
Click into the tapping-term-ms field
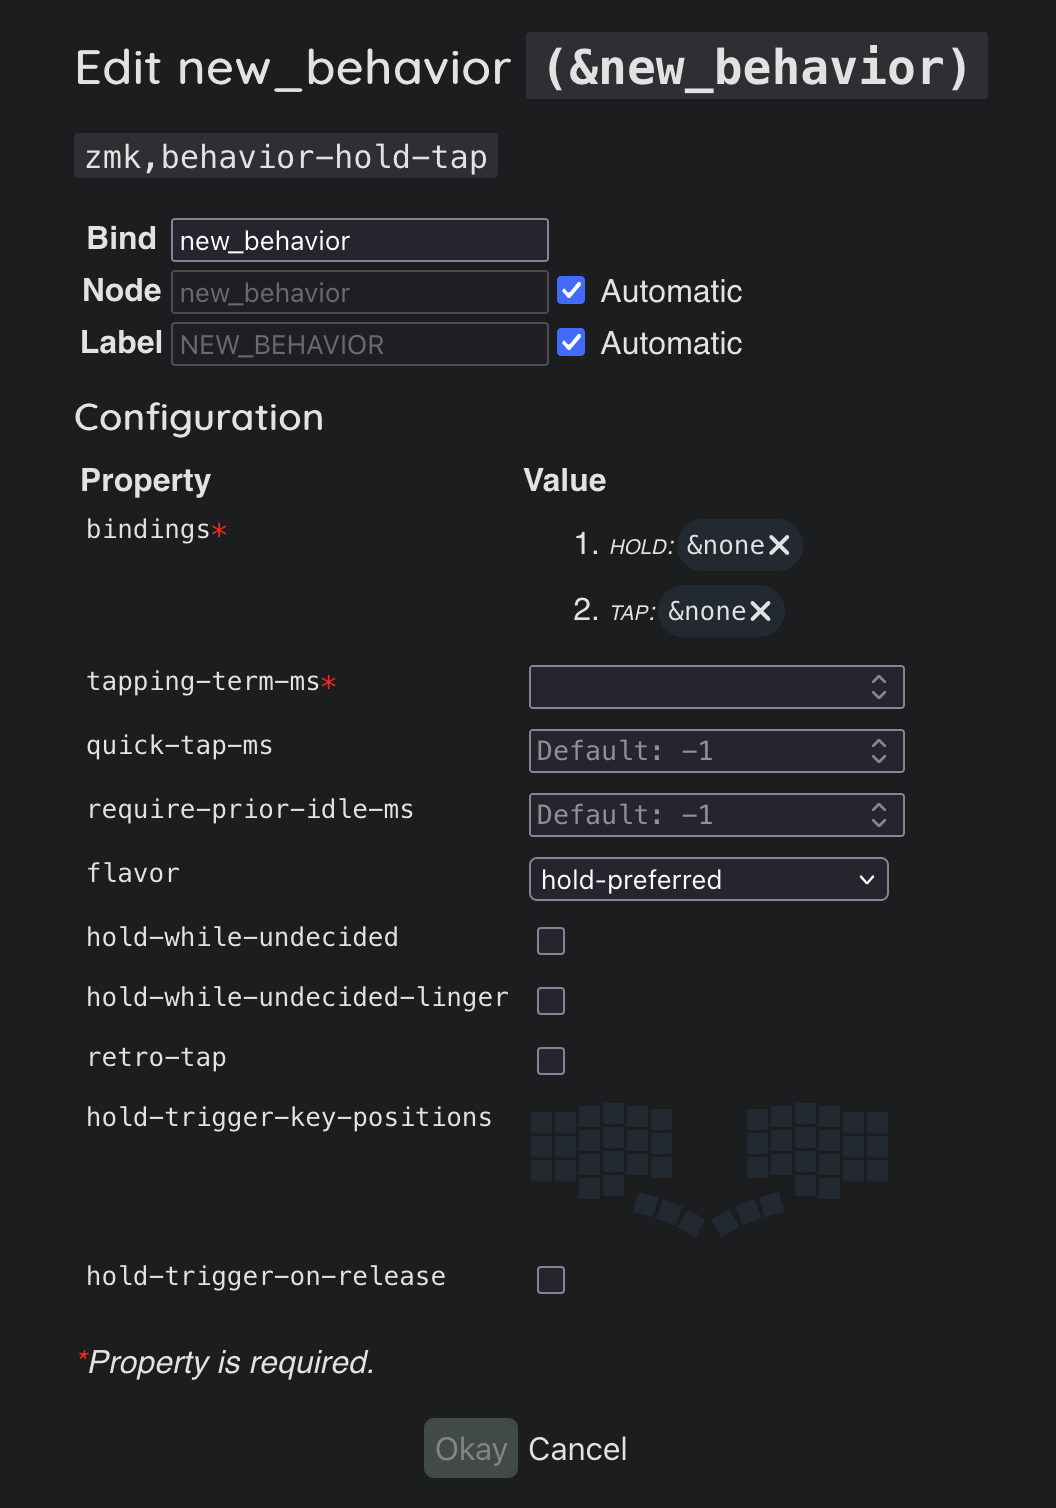tap(695, 687)
